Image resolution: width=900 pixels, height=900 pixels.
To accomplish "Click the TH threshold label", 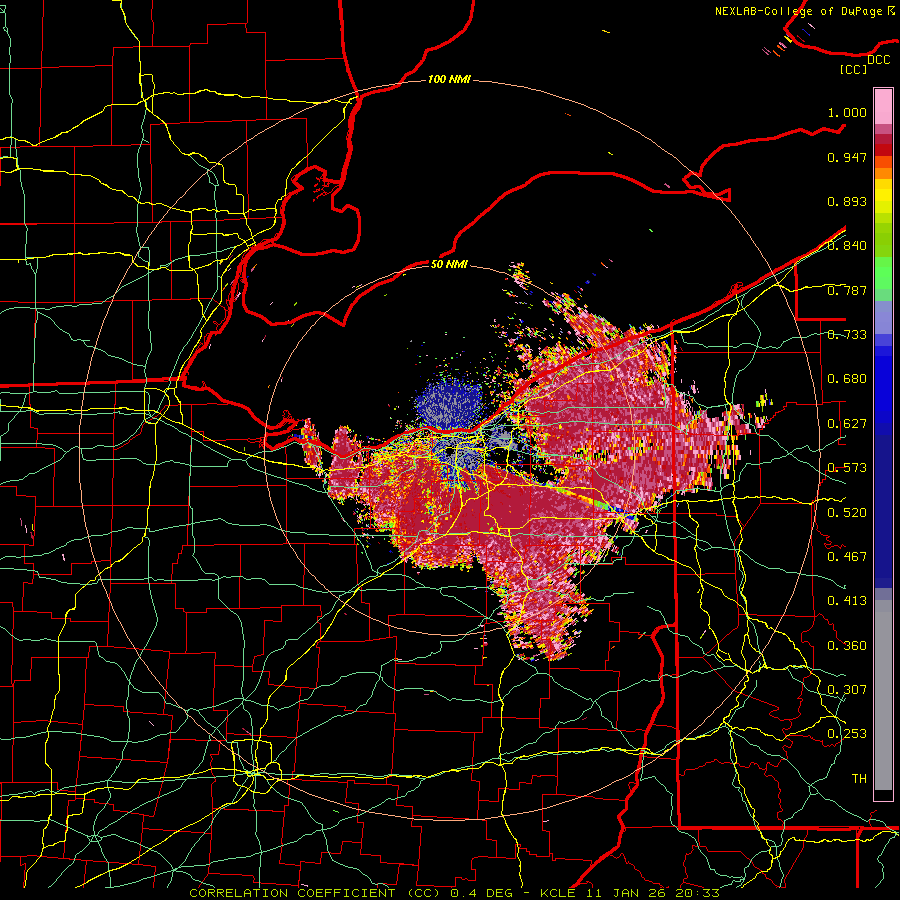I will click(x=859, y=779).
